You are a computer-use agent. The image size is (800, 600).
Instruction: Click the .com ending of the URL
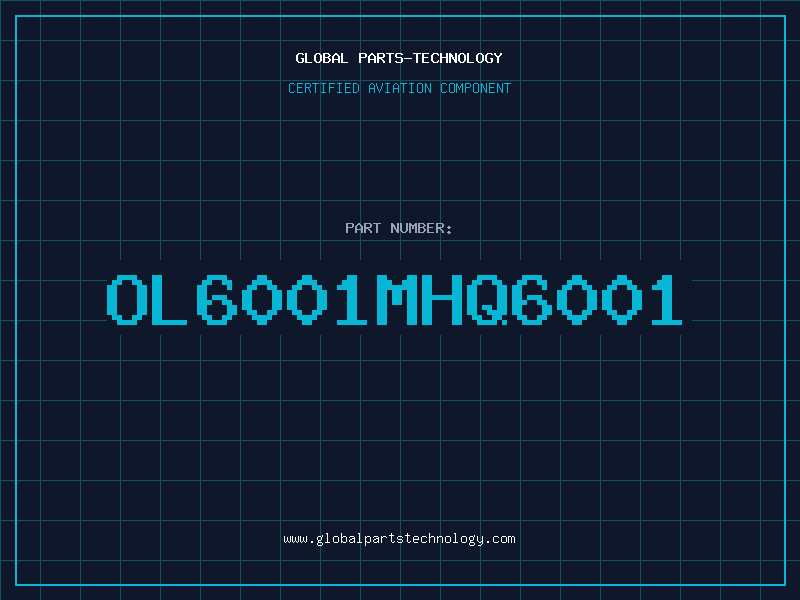[x=500, y=539]
